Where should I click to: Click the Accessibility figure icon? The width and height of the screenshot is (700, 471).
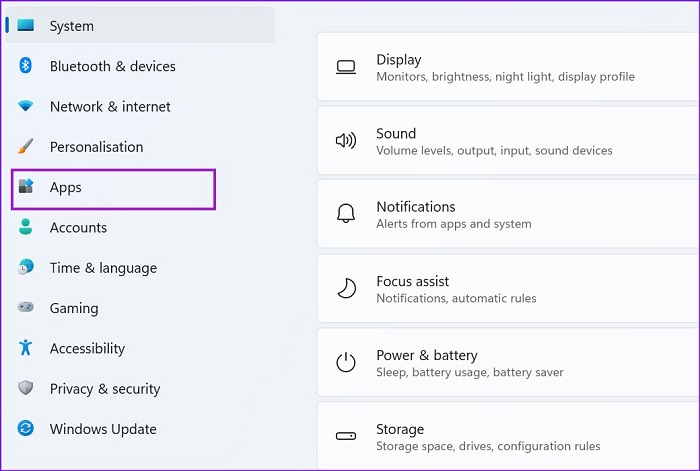(25, 347)
